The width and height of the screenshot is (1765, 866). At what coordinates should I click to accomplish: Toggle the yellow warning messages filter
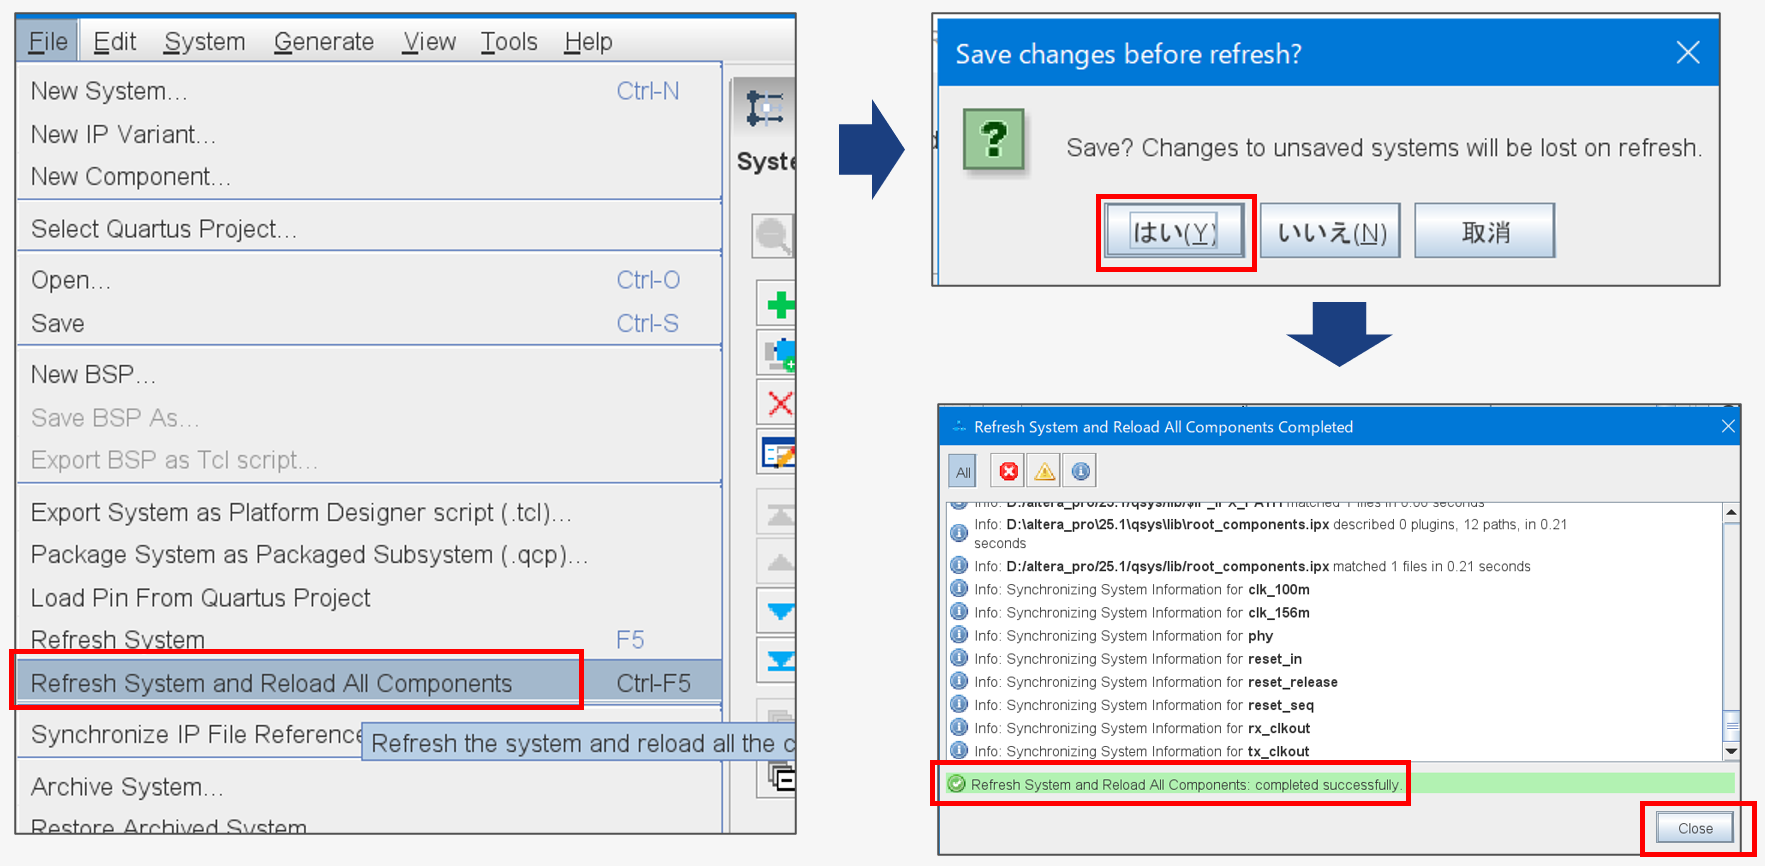click(x=1044, y=471)
